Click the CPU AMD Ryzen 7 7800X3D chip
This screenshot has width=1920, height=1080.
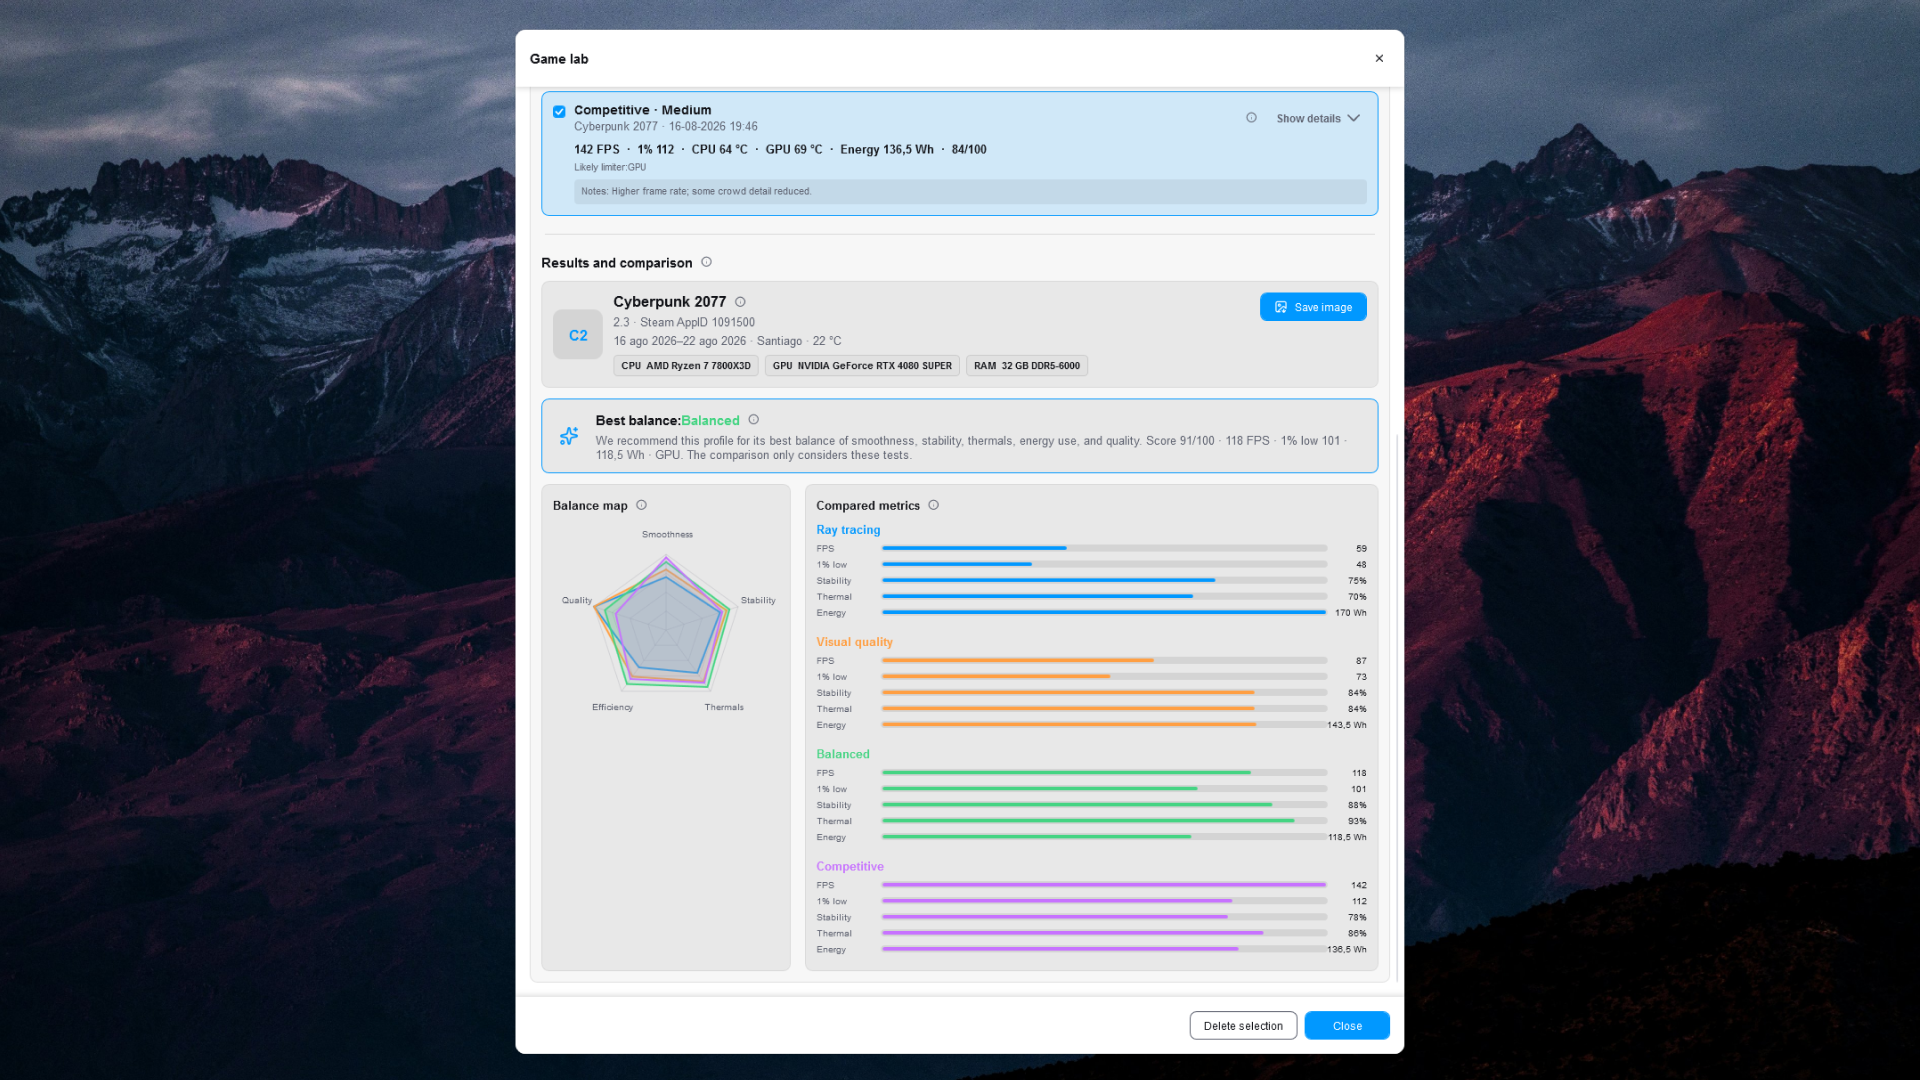(685, 366)
